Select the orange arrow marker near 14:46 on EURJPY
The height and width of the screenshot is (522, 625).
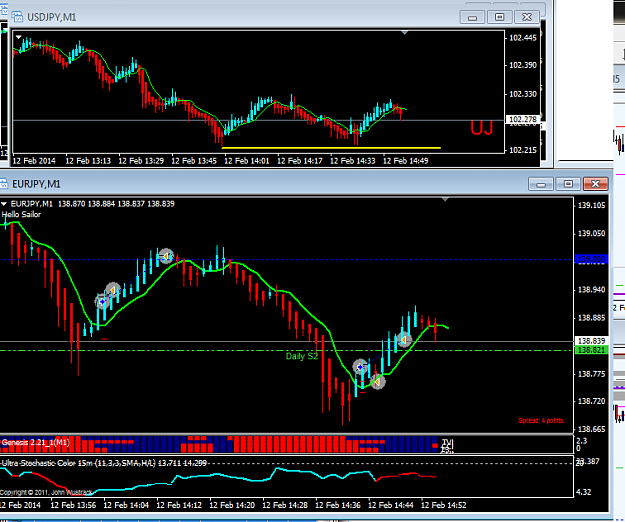click(404, 340)
